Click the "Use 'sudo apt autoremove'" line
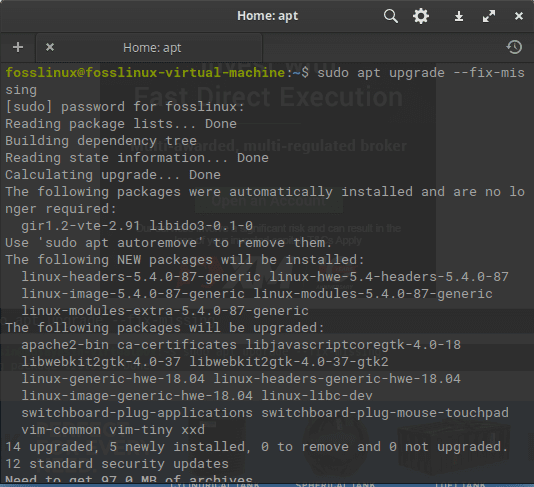The width and height of the screenshot is (534, 487). pyautogui.click(x=169, y=242)
